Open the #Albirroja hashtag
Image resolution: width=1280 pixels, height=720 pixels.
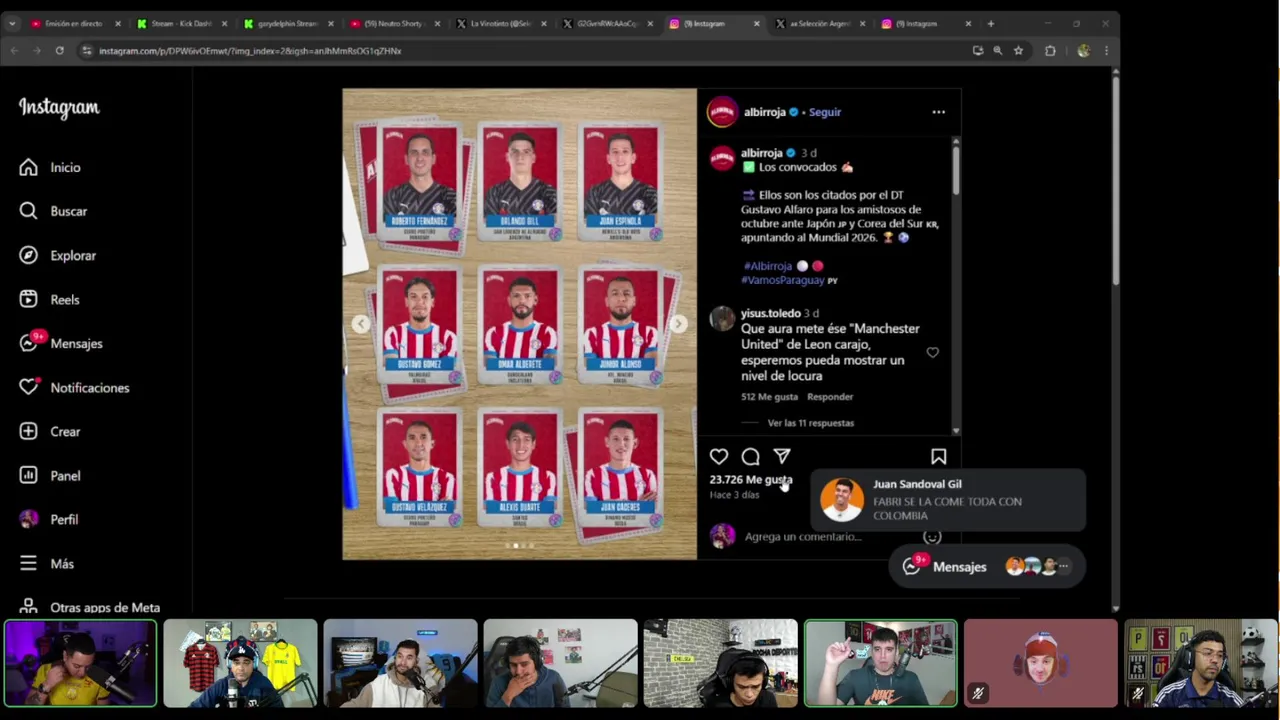pos(768,266)
